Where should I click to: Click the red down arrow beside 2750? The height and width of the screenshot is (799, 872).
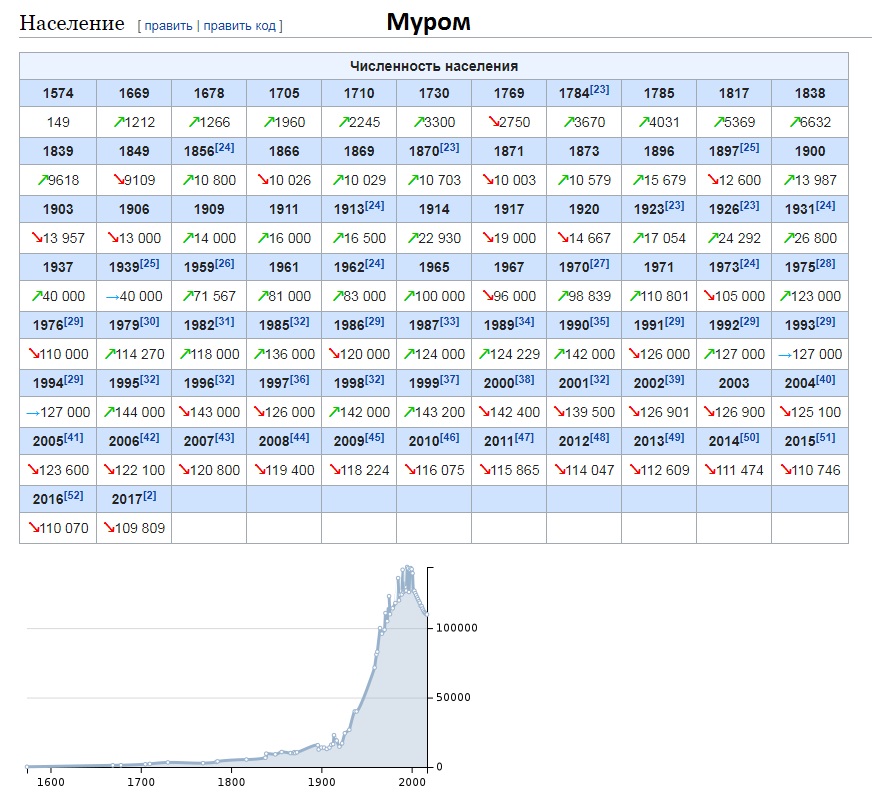coord(493,122)
